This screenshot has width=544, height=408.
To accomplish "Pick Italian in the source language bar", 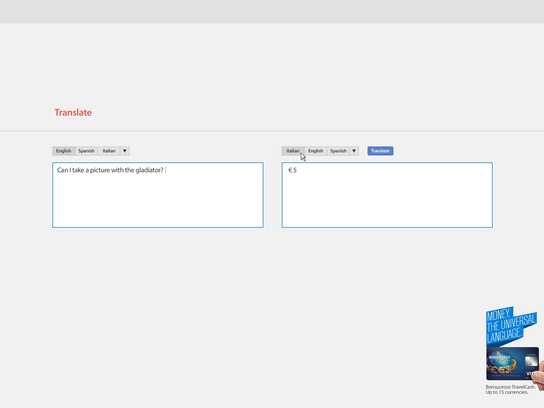I will point(109,151).
